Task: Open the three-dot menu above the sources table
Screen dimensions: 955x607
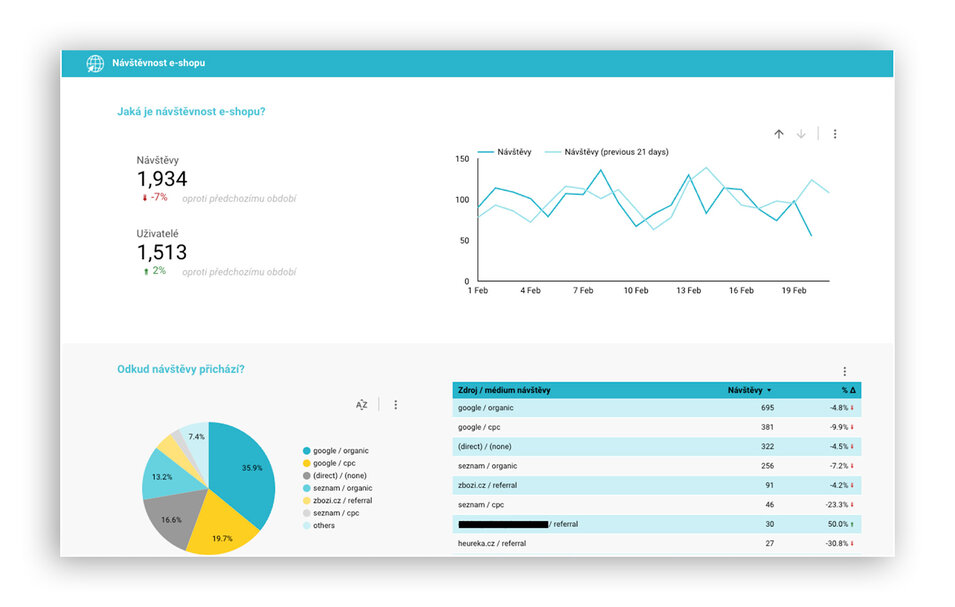Action: pyautogui.click(x=844, y=371)
